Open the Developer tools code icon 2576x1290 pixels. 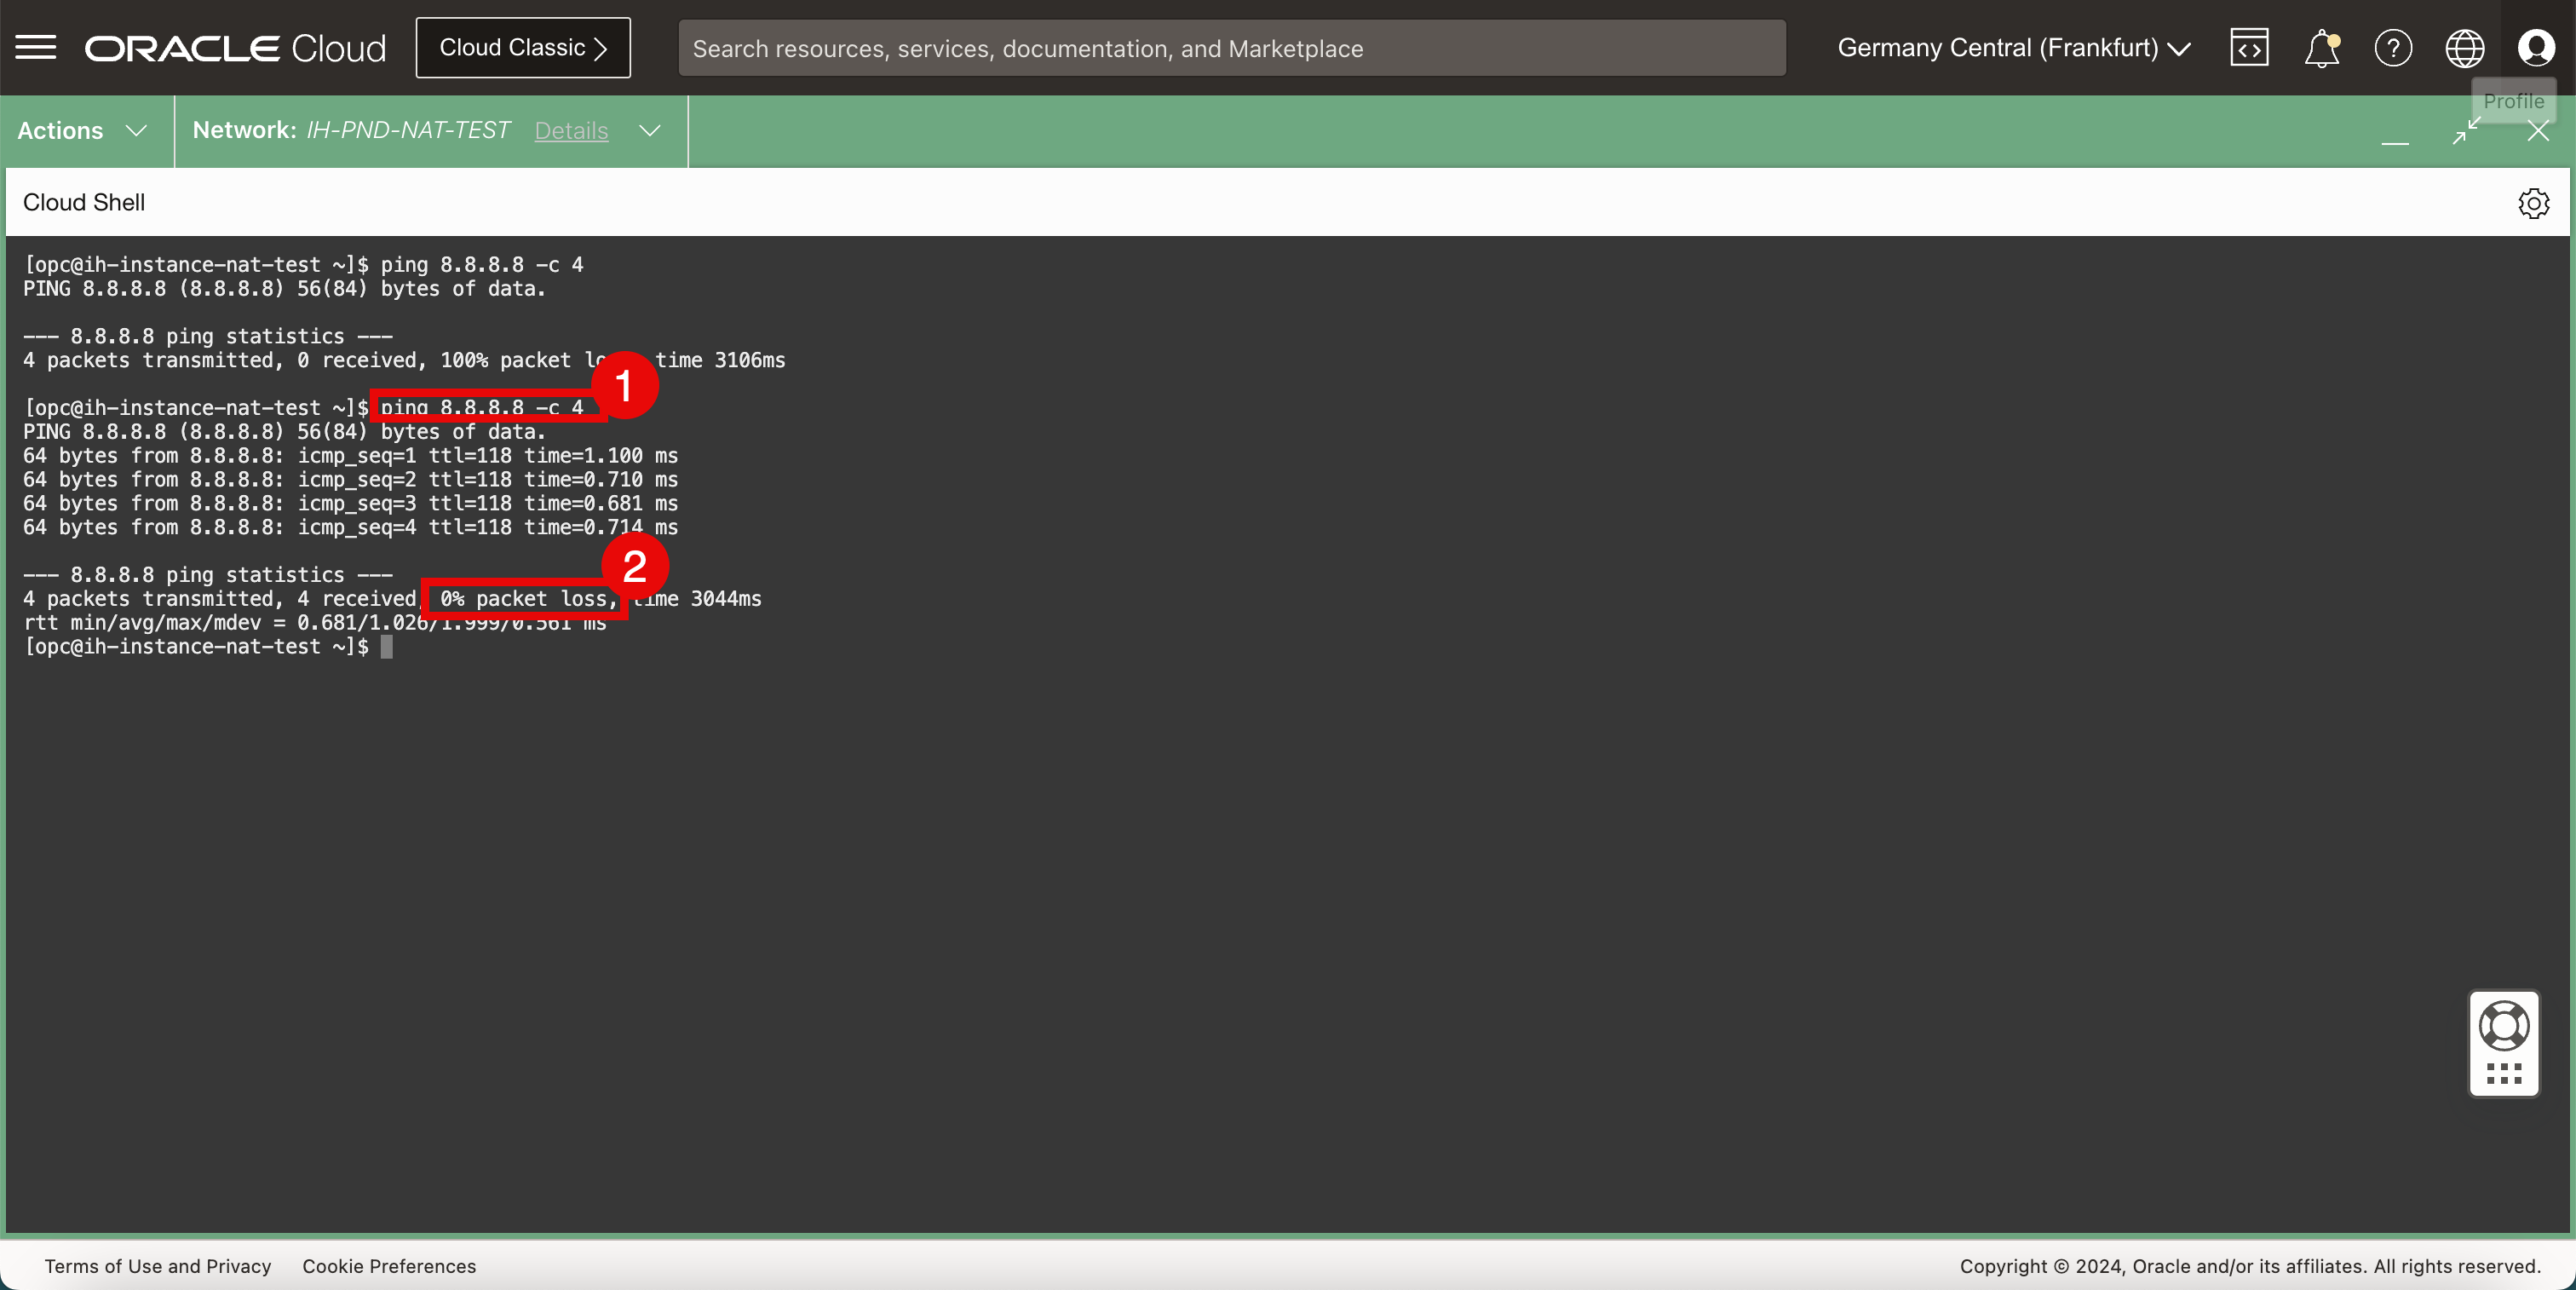[x=2248, y=47]
